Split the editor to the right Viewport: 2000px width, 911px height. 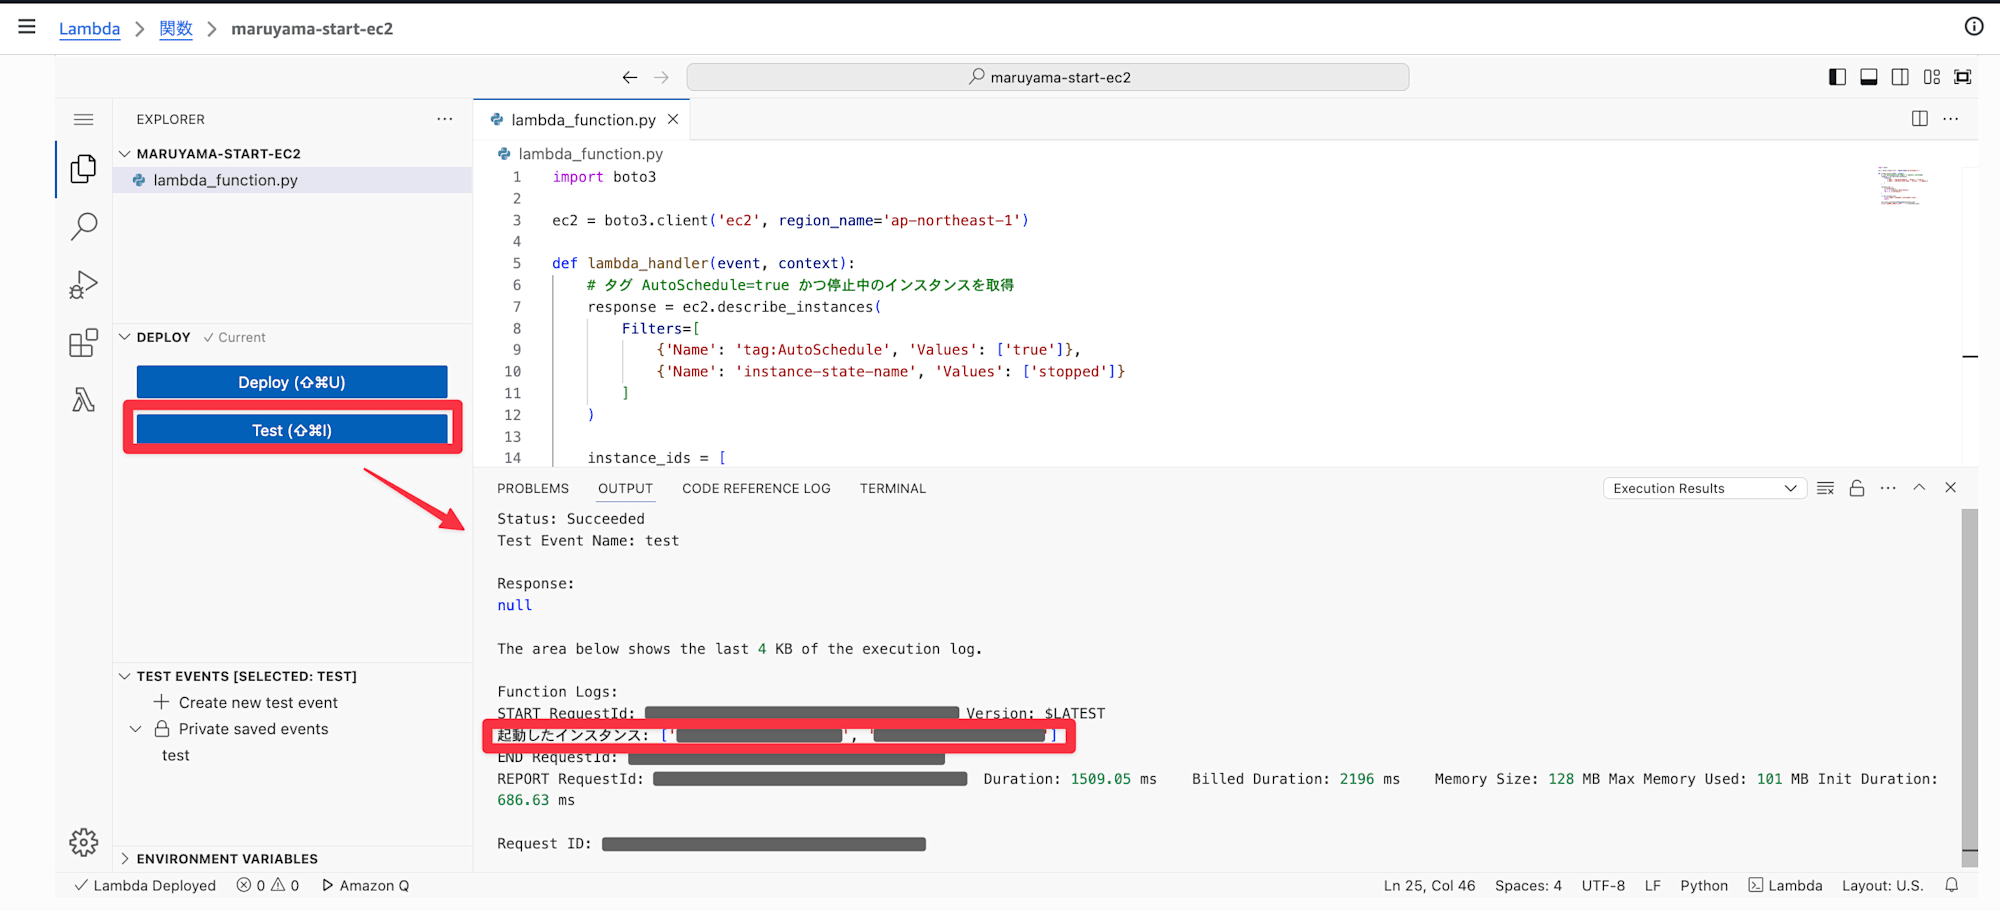pos(1919,119)
